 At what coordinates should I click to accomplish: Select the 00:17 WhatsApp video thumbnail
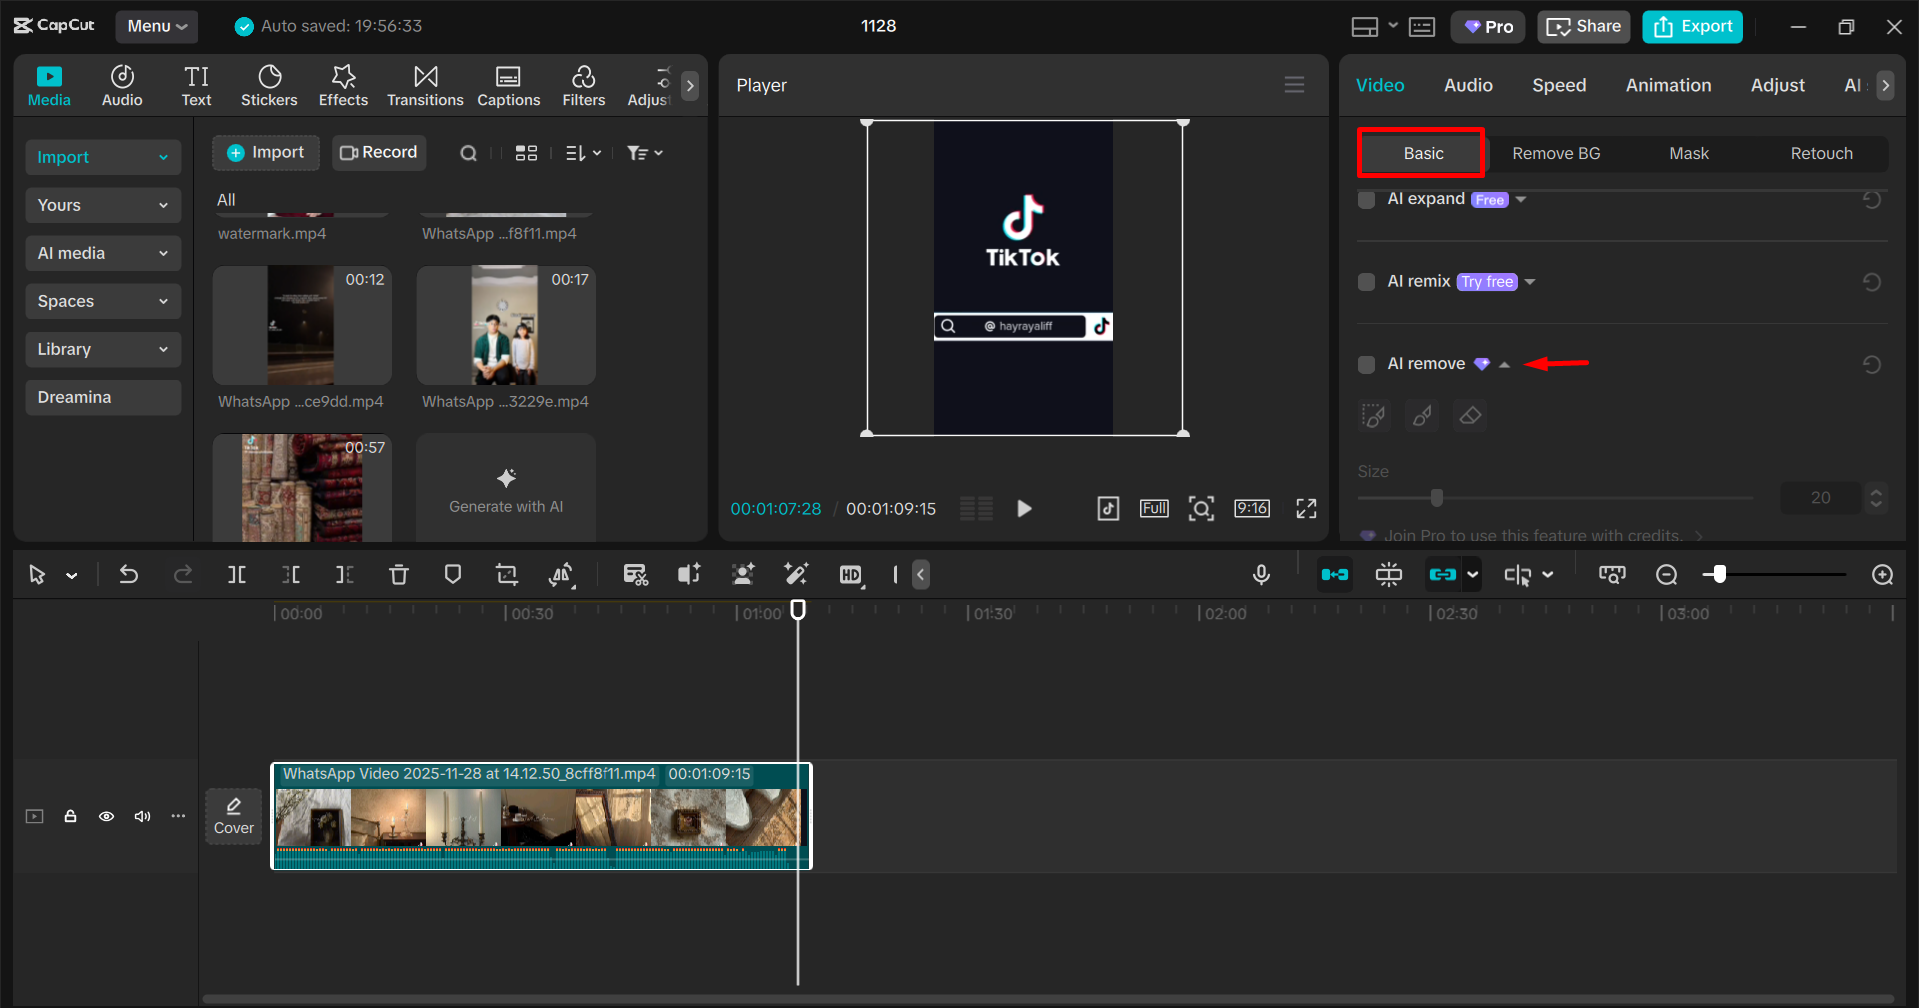506,326
